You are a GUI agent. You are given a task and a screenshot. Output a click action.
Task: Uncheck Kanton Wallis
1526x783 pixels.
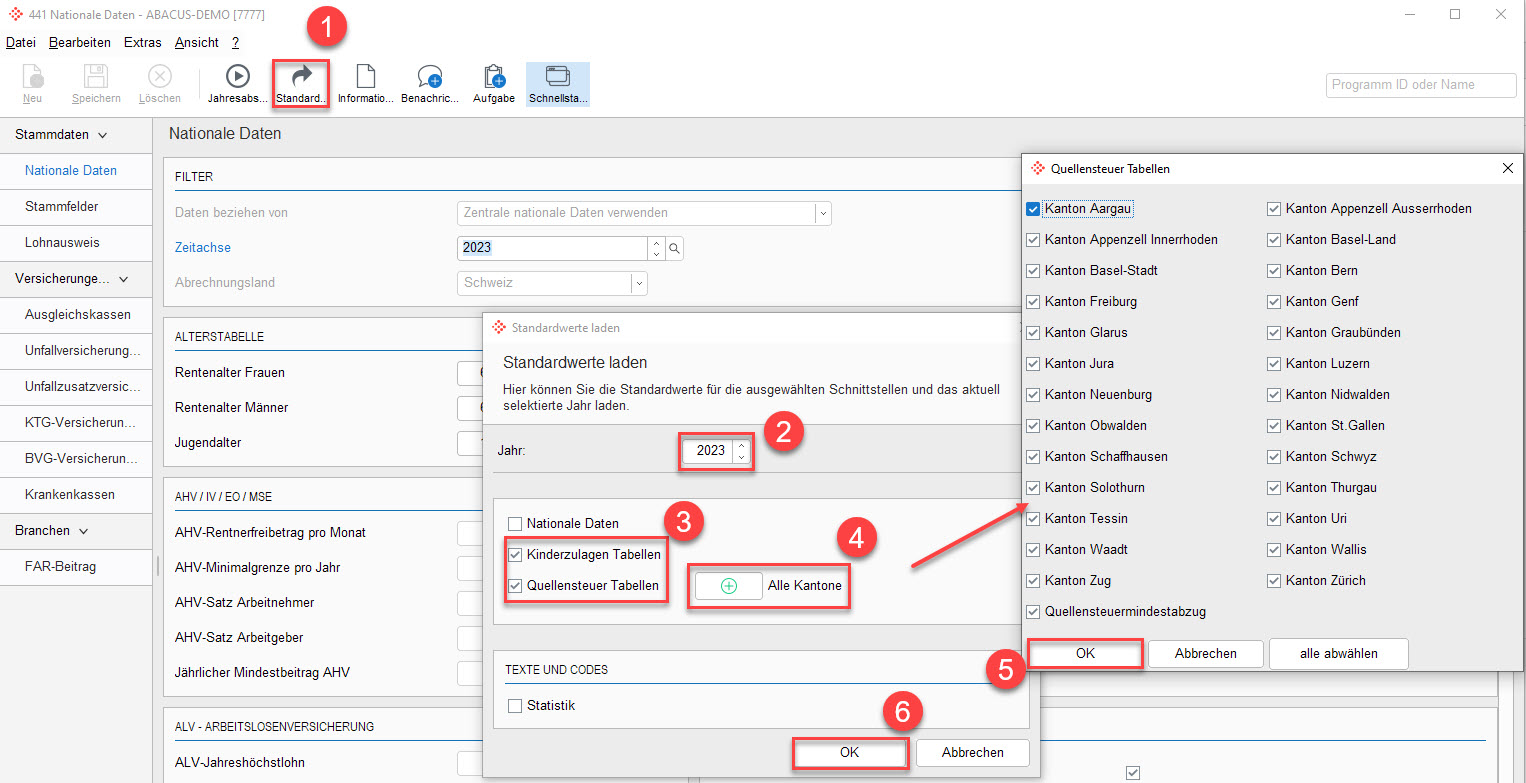coord(1274,549)
